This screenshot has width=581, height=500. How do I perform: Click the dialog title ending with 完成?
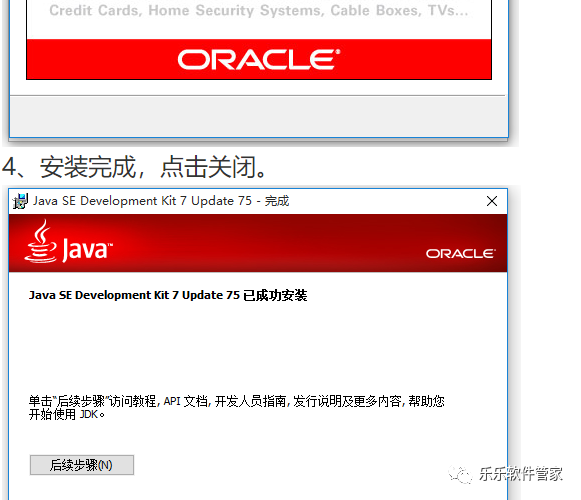(161, 201)
